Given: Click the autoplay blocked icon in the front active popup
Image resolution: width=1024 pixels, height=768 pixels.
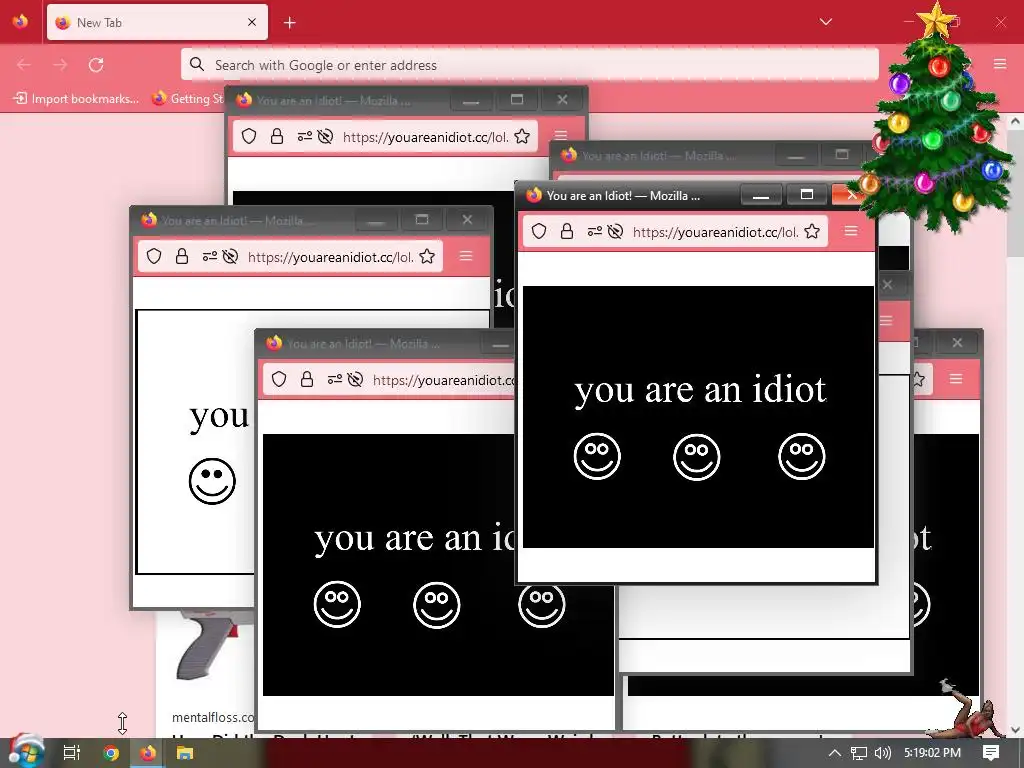Looking at the screenshot, I should 615,231.
